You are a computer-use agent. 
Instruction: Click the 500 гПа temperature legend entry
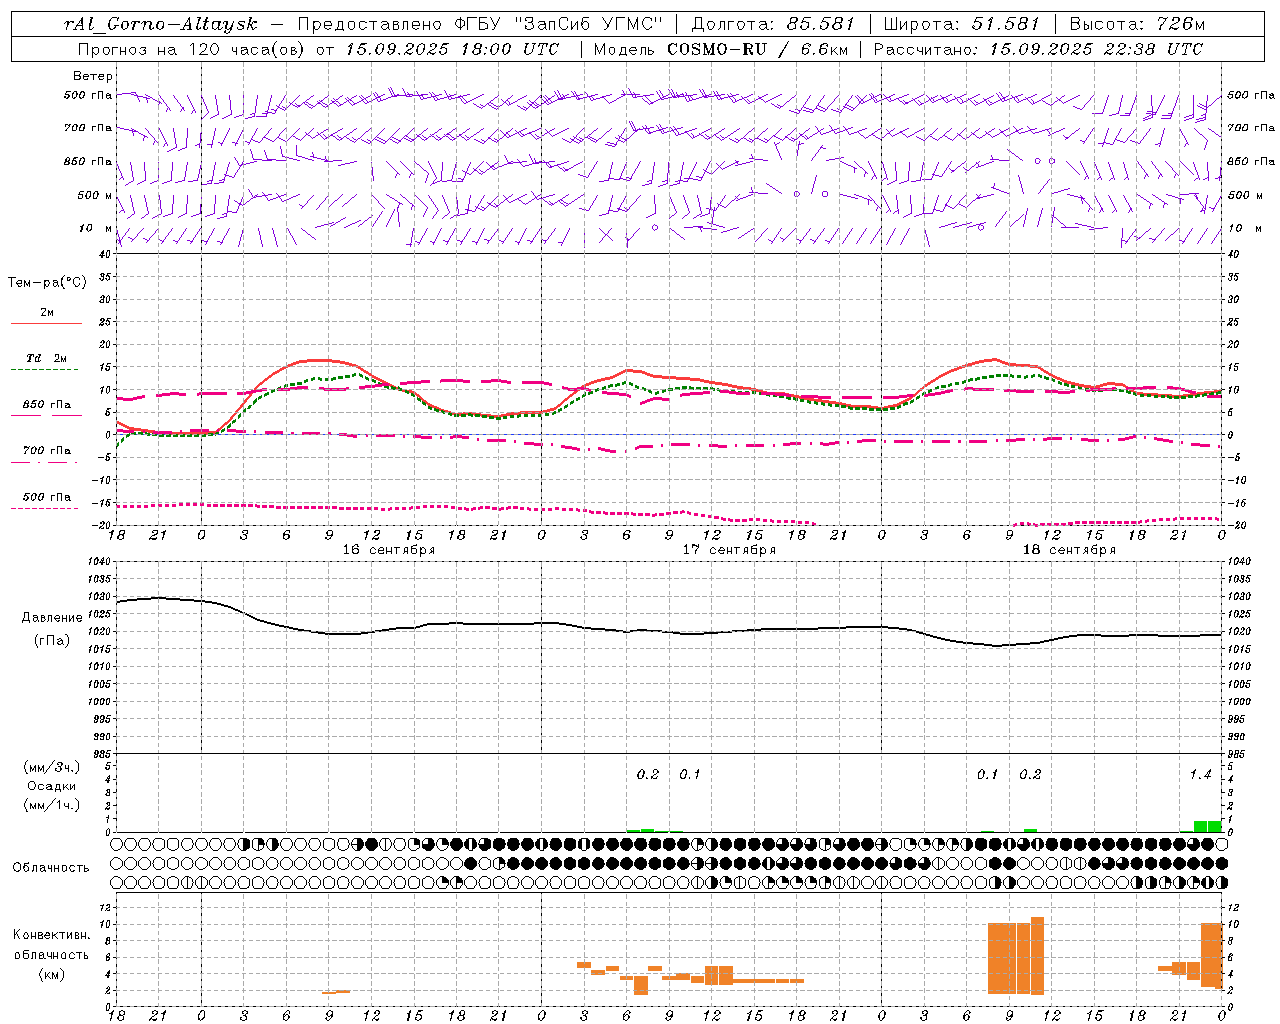[46, 499]
